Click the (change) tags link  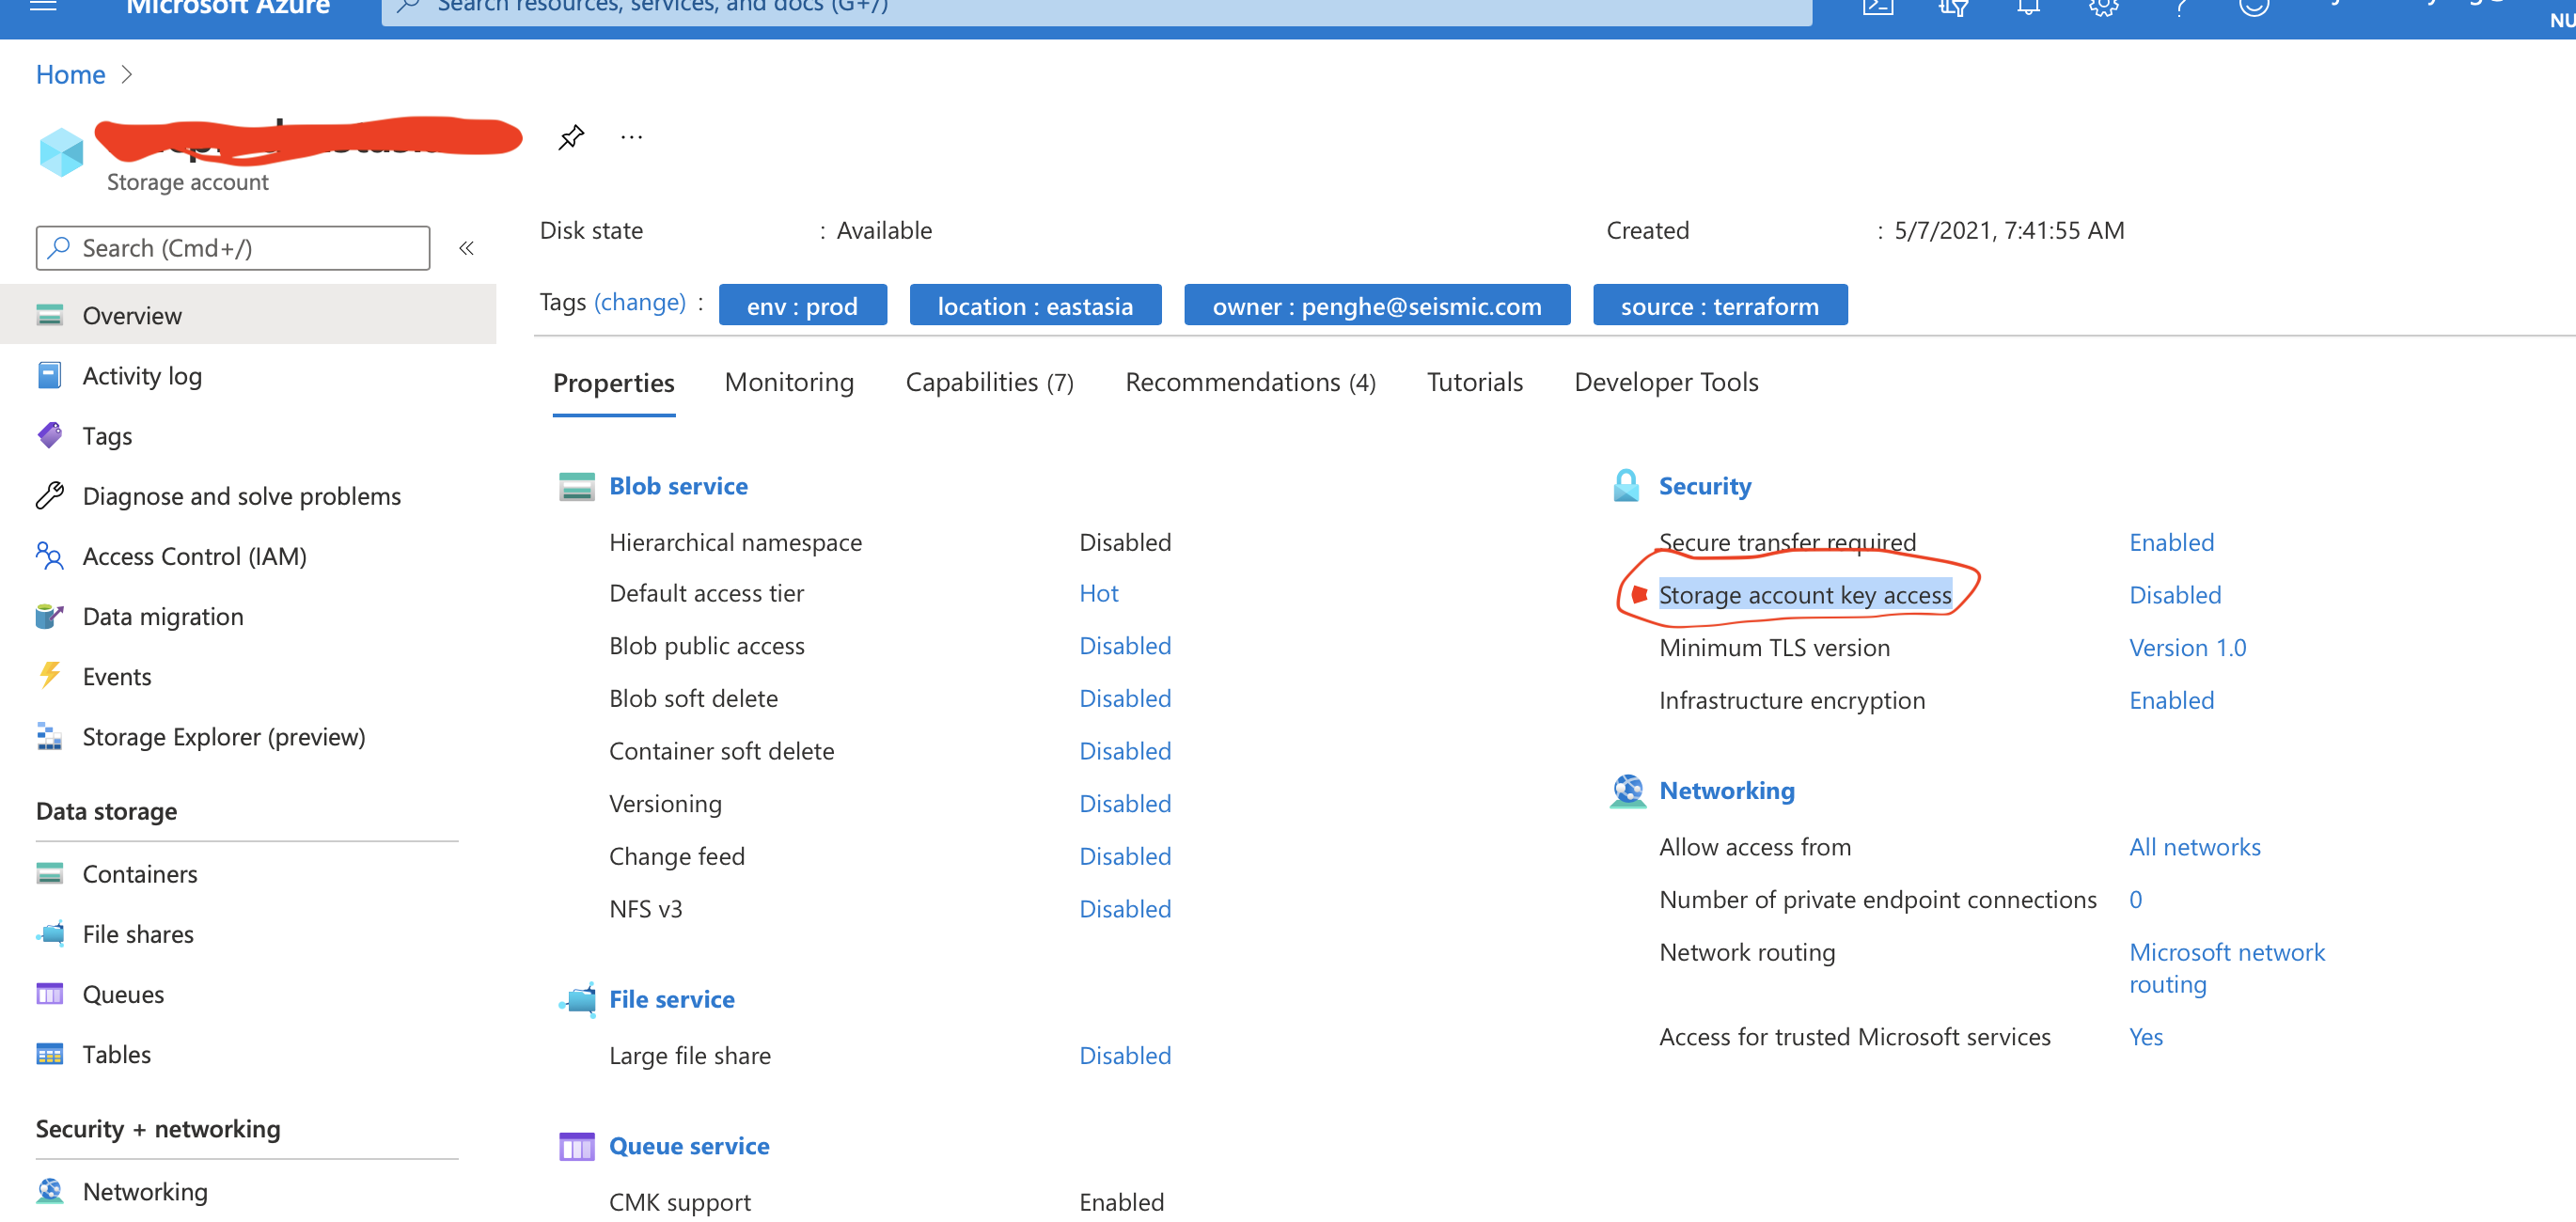pyautogui.click(x=640, y=302)
